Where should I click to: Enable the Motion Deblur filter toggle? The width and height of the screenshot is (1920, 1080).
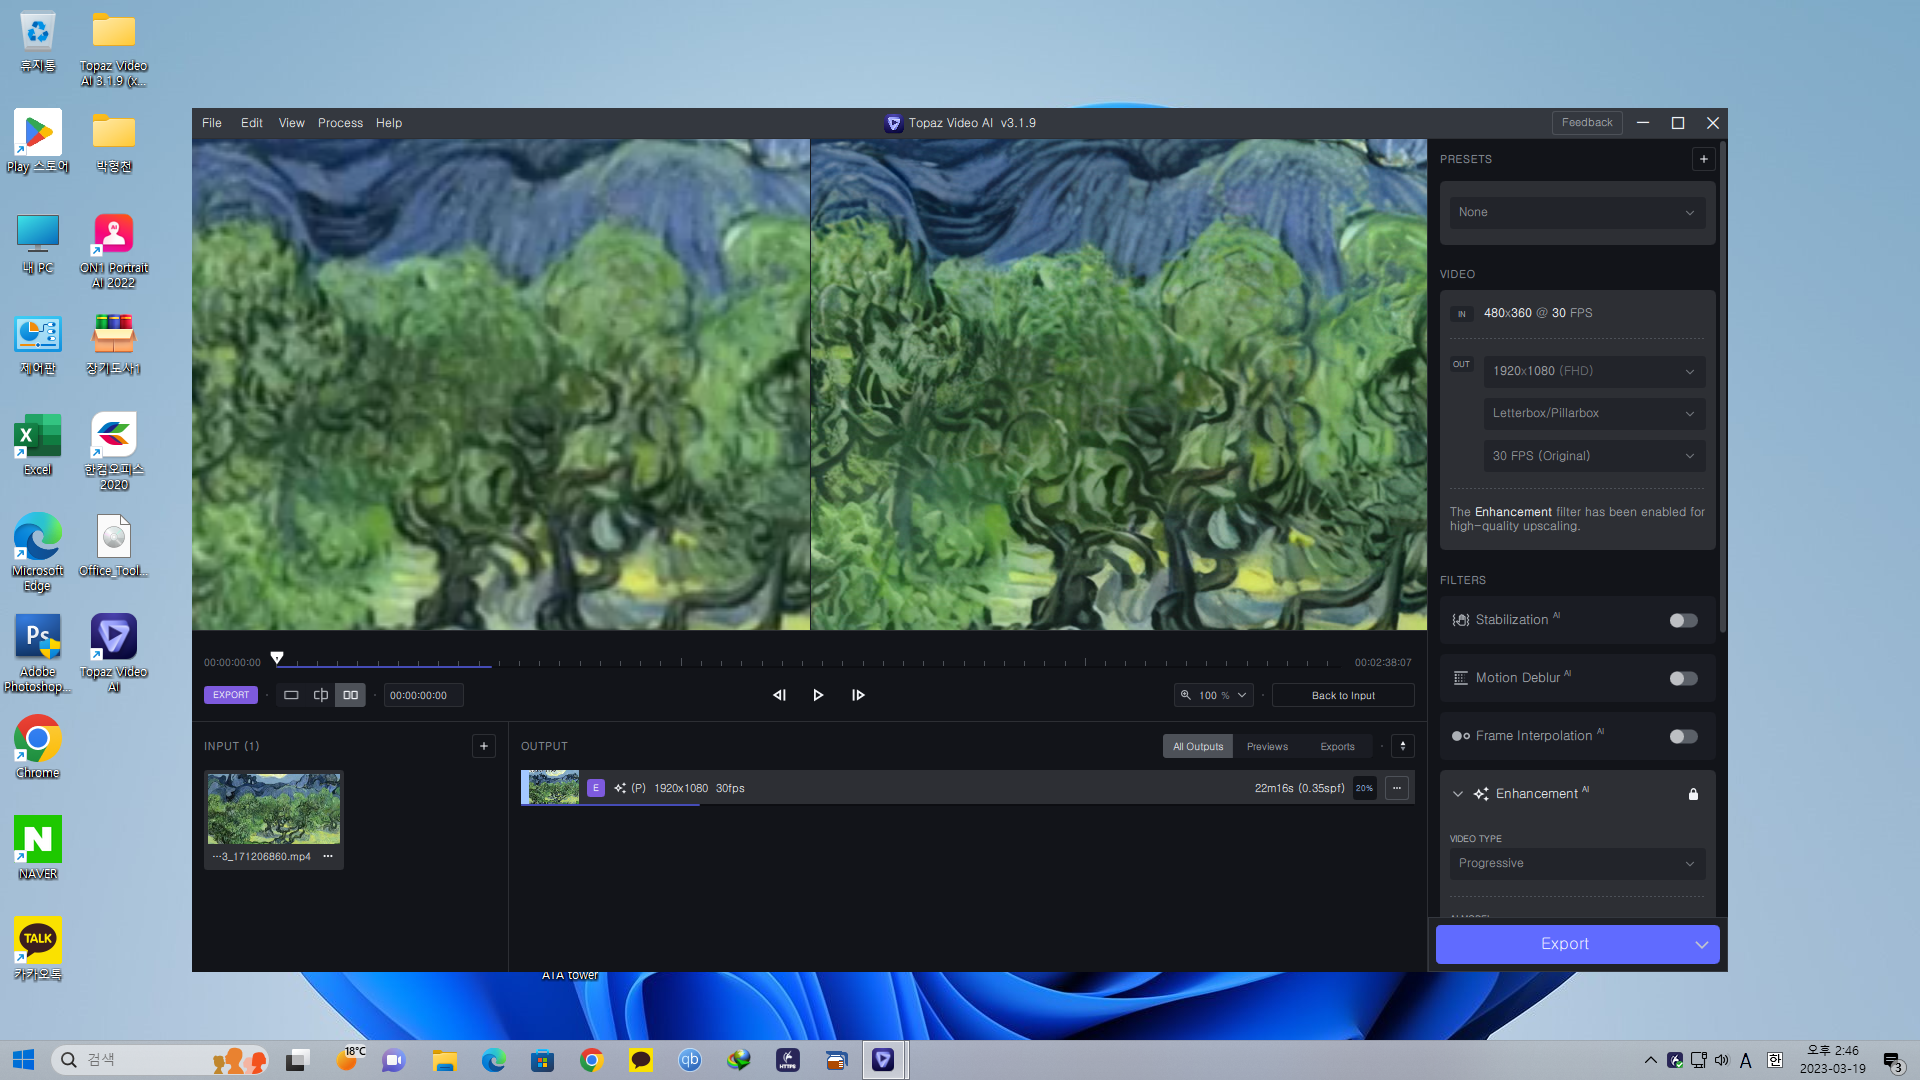pos(1683,678)
